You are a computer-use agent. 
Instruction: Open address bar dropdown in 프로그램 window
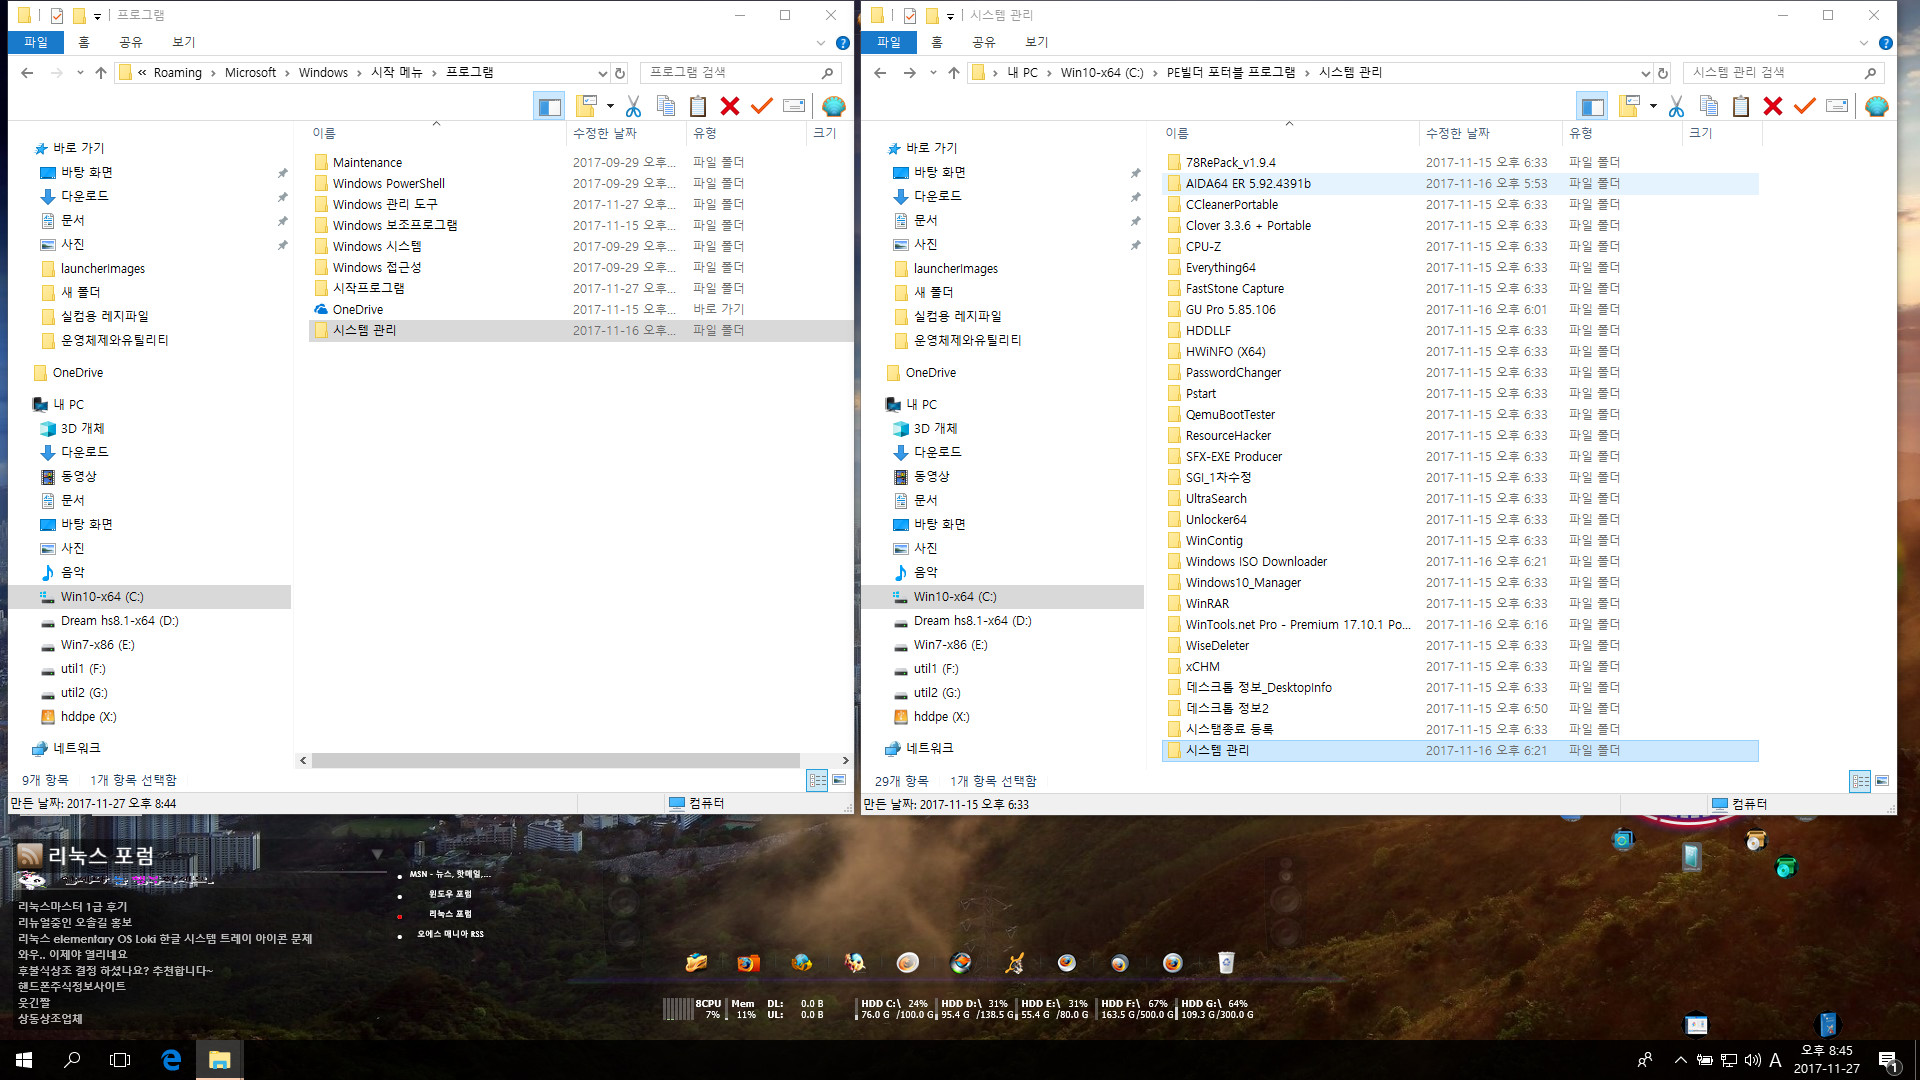[x=602, y=73]
